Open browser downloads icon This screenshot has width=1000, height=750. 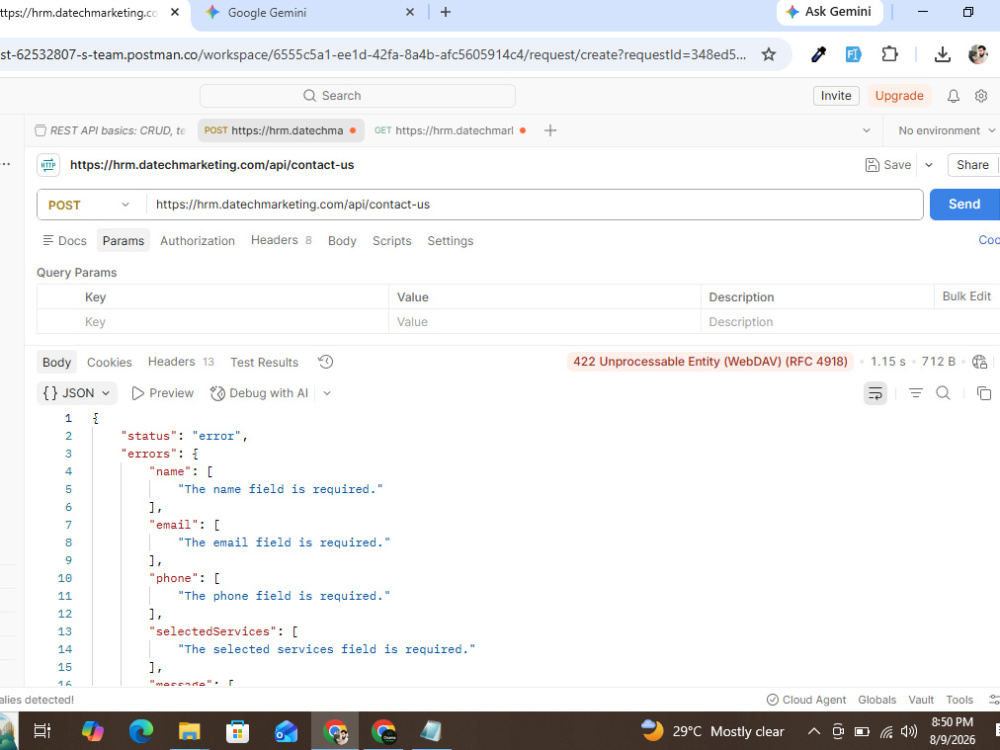[x=942, y=55]
